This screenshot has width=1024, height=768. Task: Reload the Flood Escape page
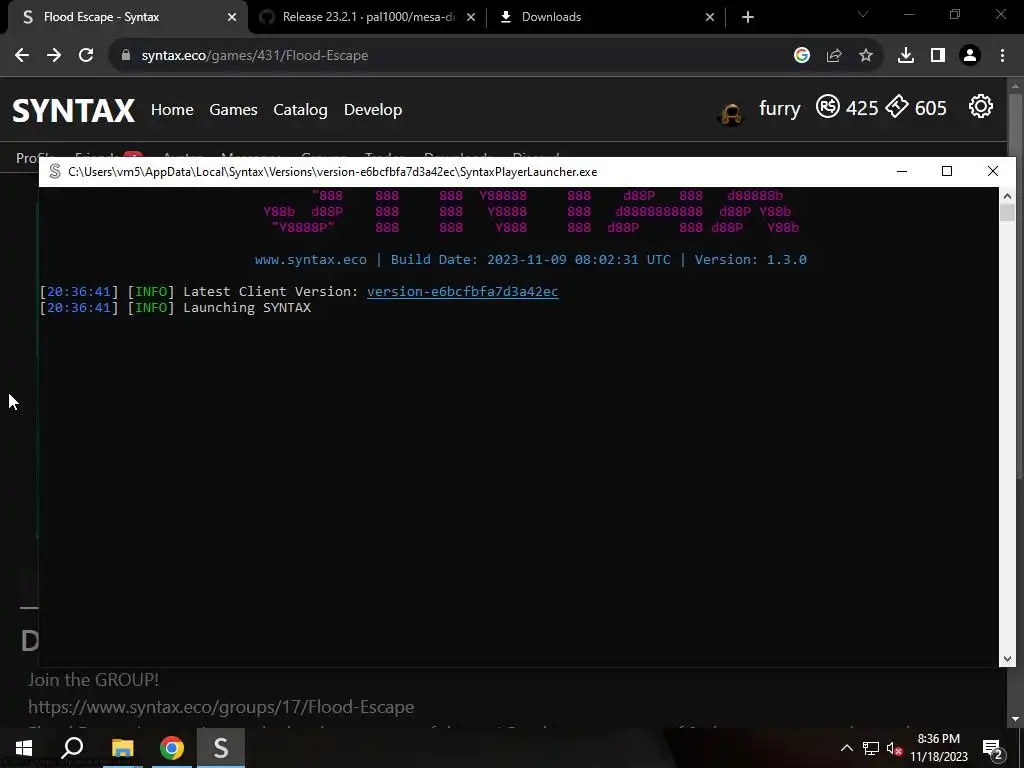pyautogui.click(x=86, y=56)
